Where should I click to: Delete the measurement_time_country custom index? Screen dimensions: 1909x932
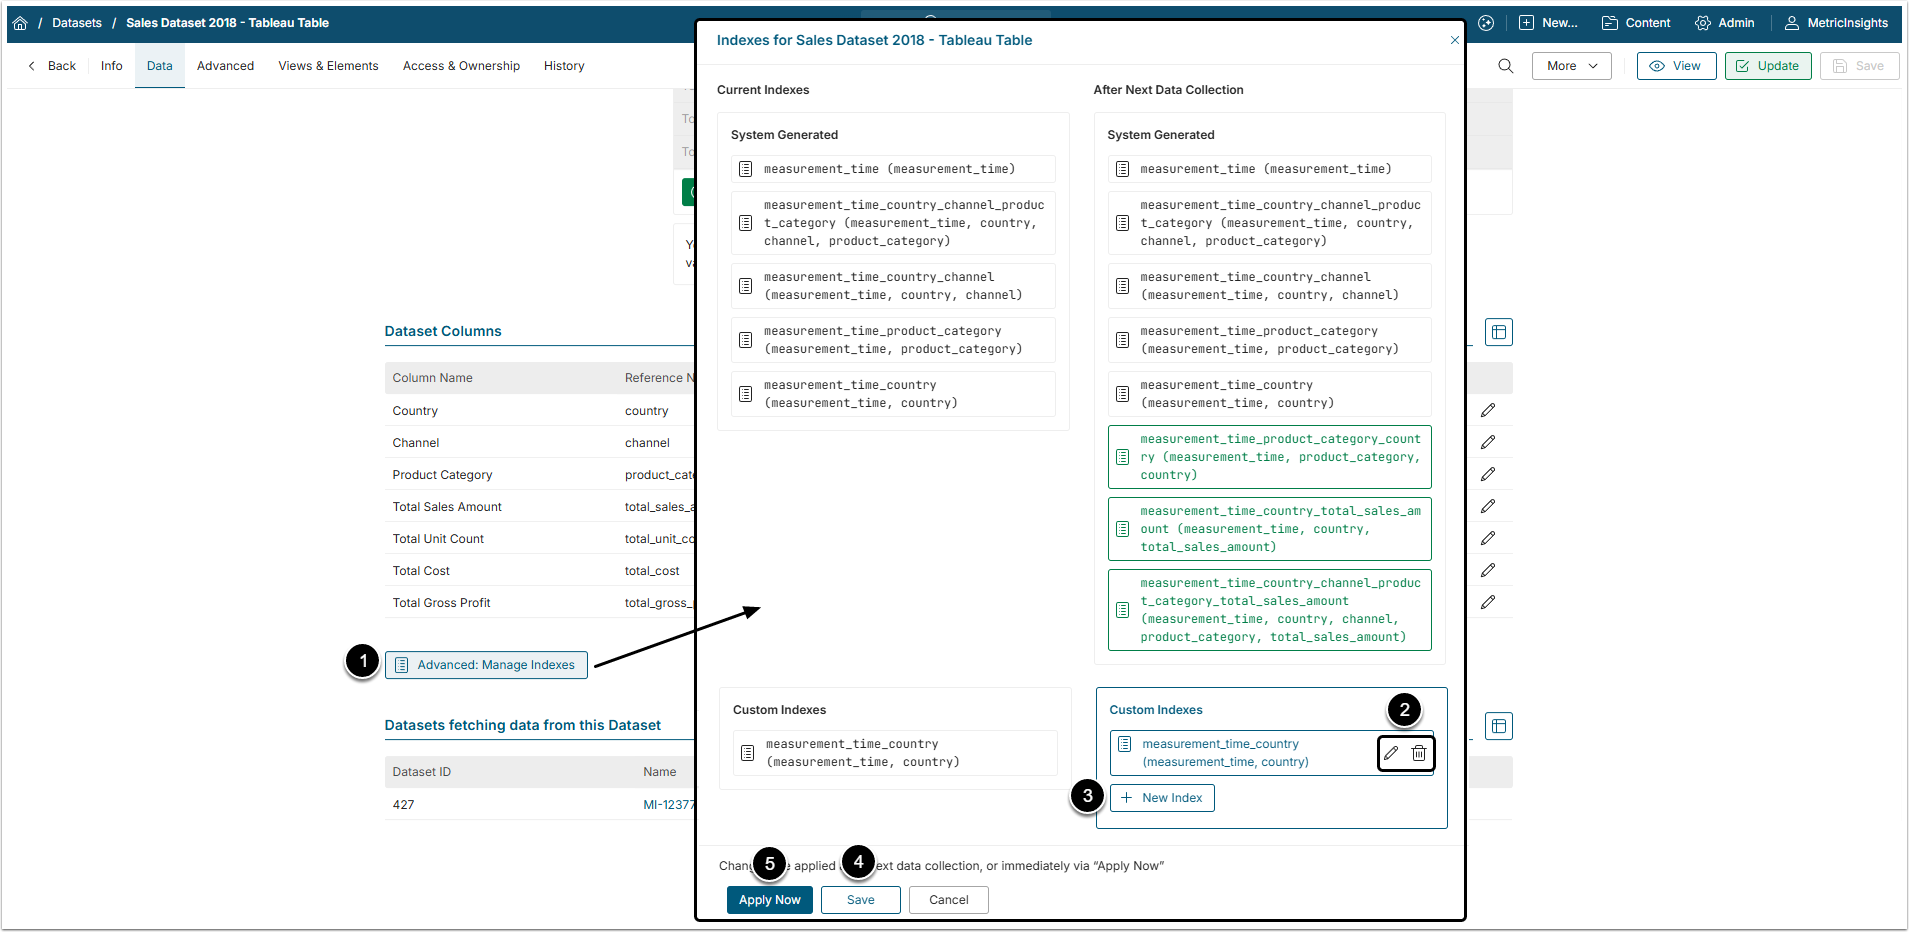click(x=1419, y=753)
